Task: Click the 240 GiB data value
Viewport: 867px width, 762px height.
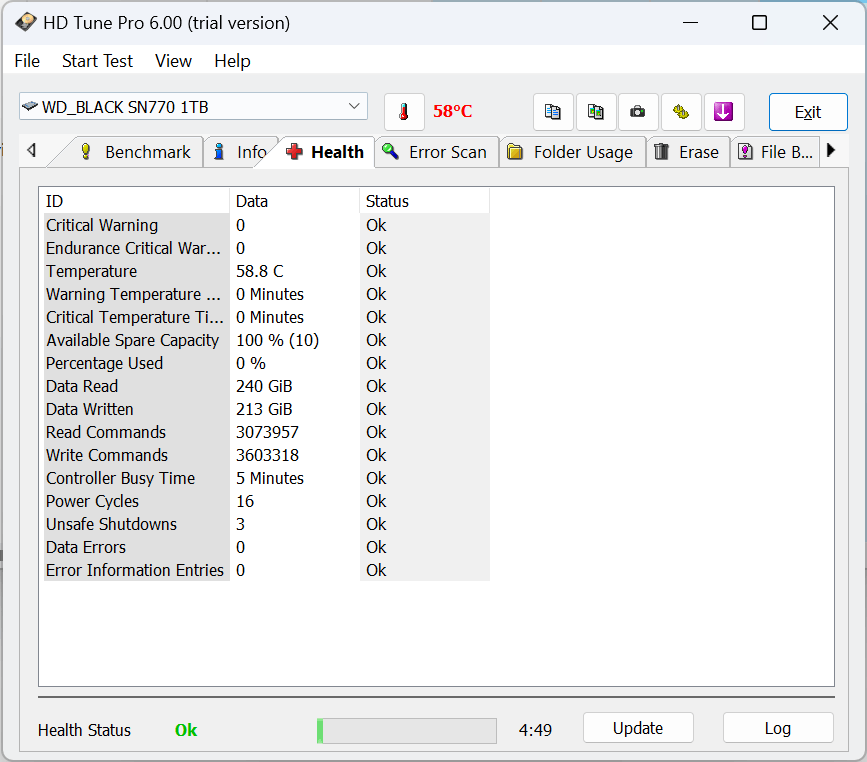Action: pyautogui.click(x=264, y=386)
